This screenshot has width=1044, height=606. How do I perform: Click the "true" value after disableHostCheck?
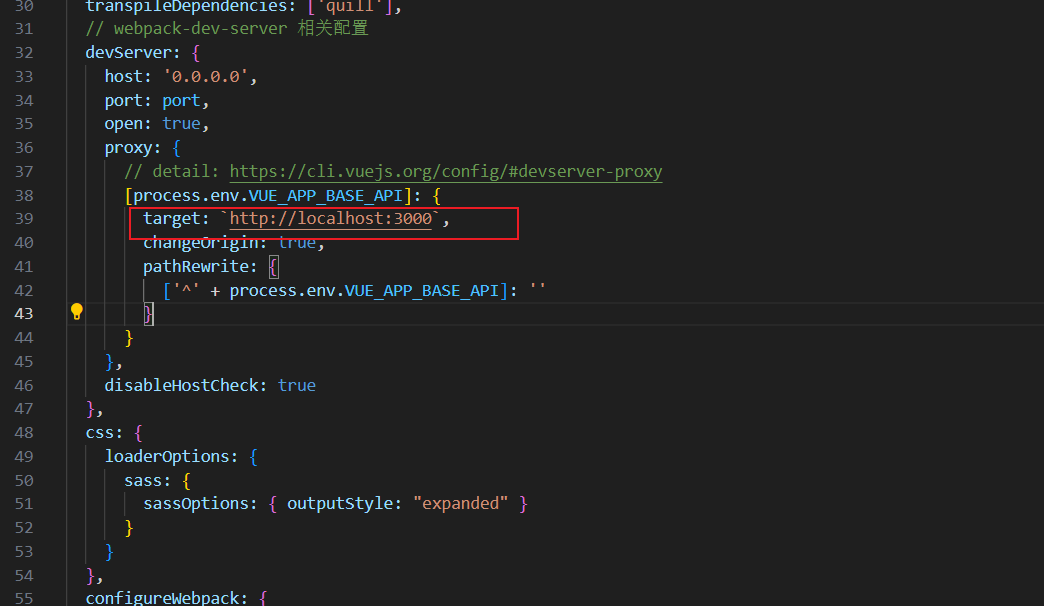(297, 386)
